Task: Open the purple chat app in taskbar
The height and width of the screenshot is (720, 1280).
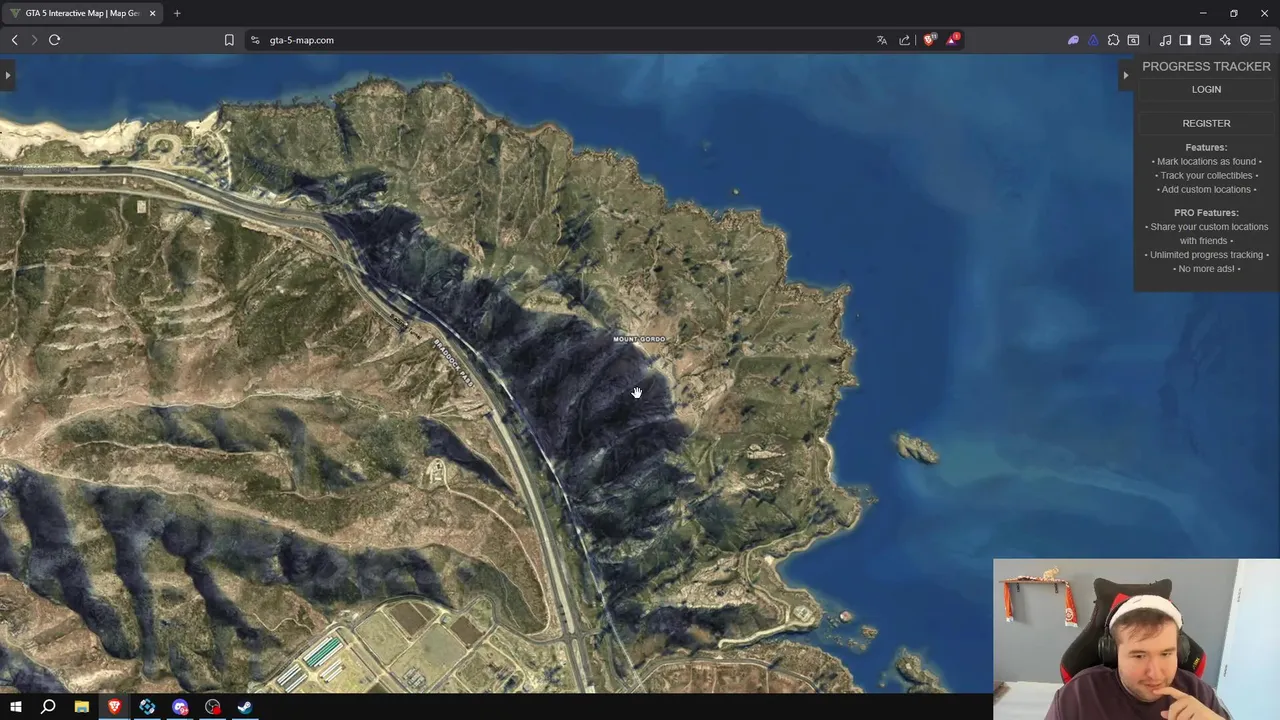Action: coord(180,707)
